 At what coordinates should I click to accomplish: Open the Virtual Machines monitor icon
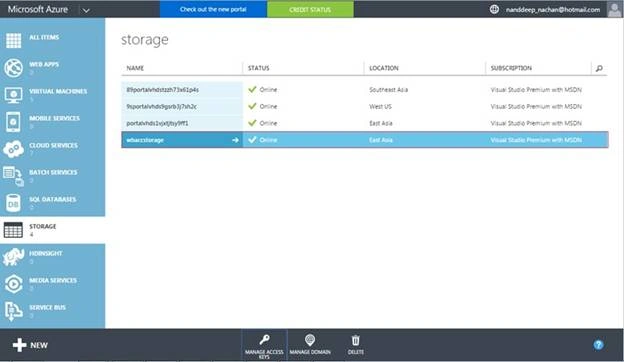pos(14,95)
